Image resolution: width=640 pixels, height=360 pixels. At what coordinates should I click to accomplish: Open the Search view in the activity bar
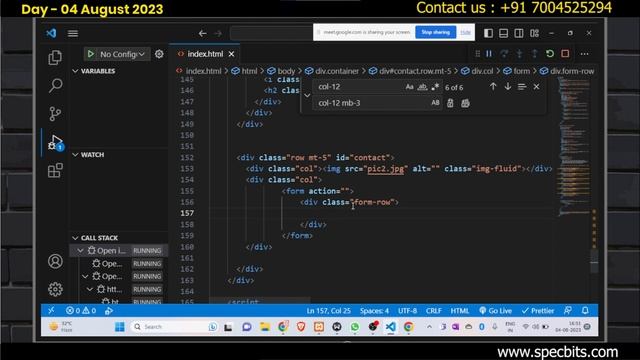(x=55, y=85)
